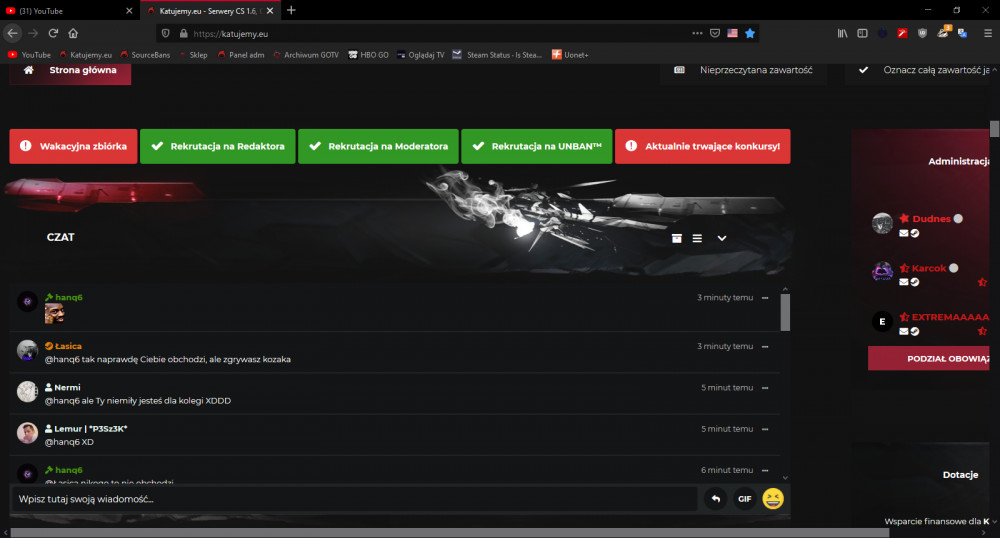The width and height of the screenshot is (1000, 538).
Task: Click the chat reply arrow button
Action: (716, 499)
